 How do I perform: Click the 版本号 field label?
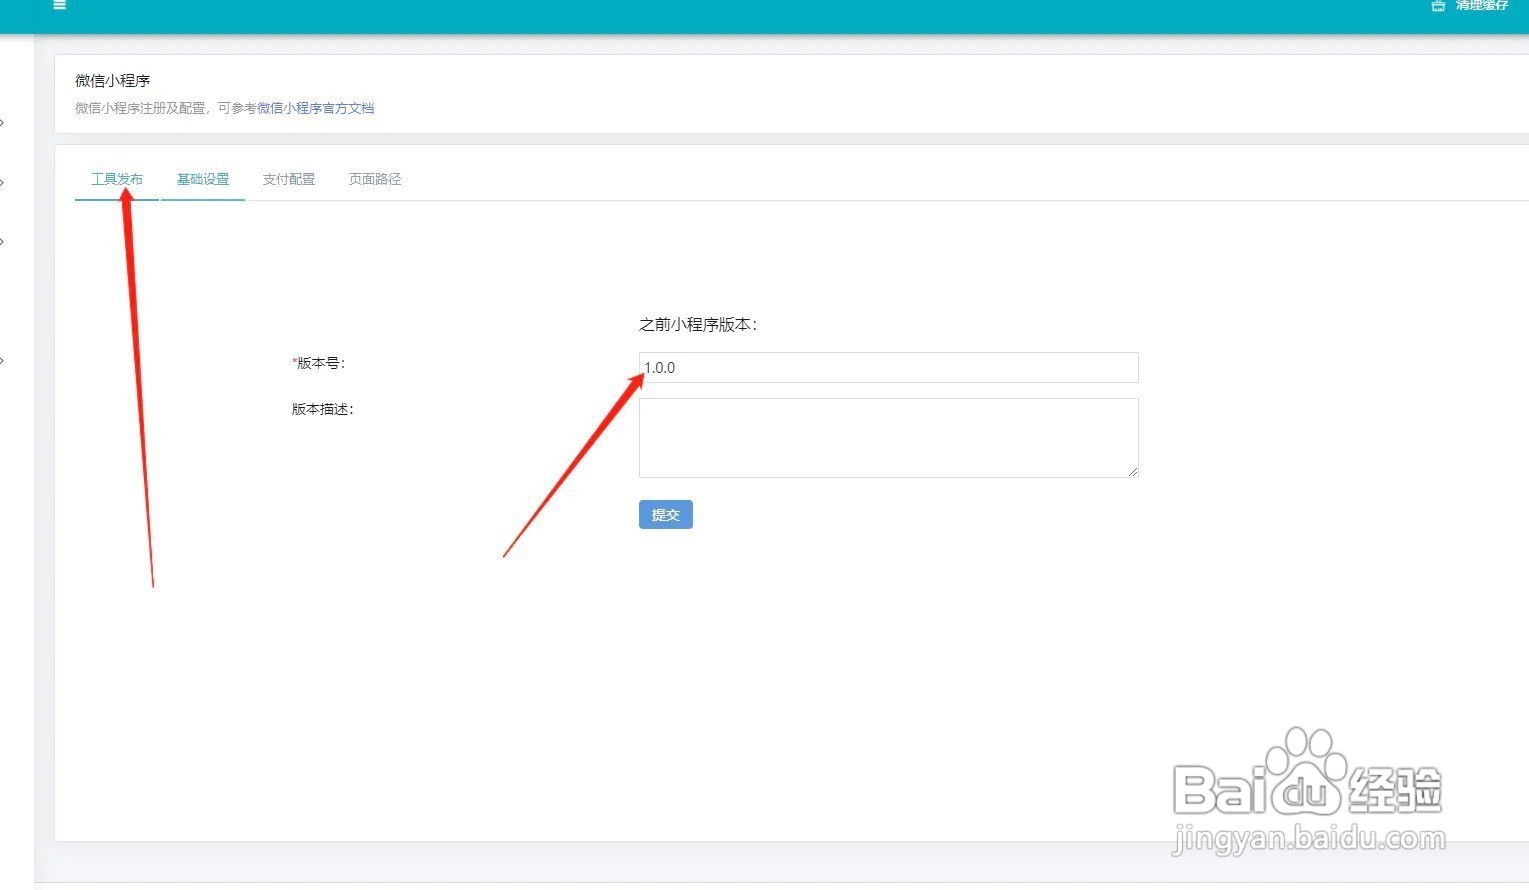pyautogui.click(x=319, y=363)
